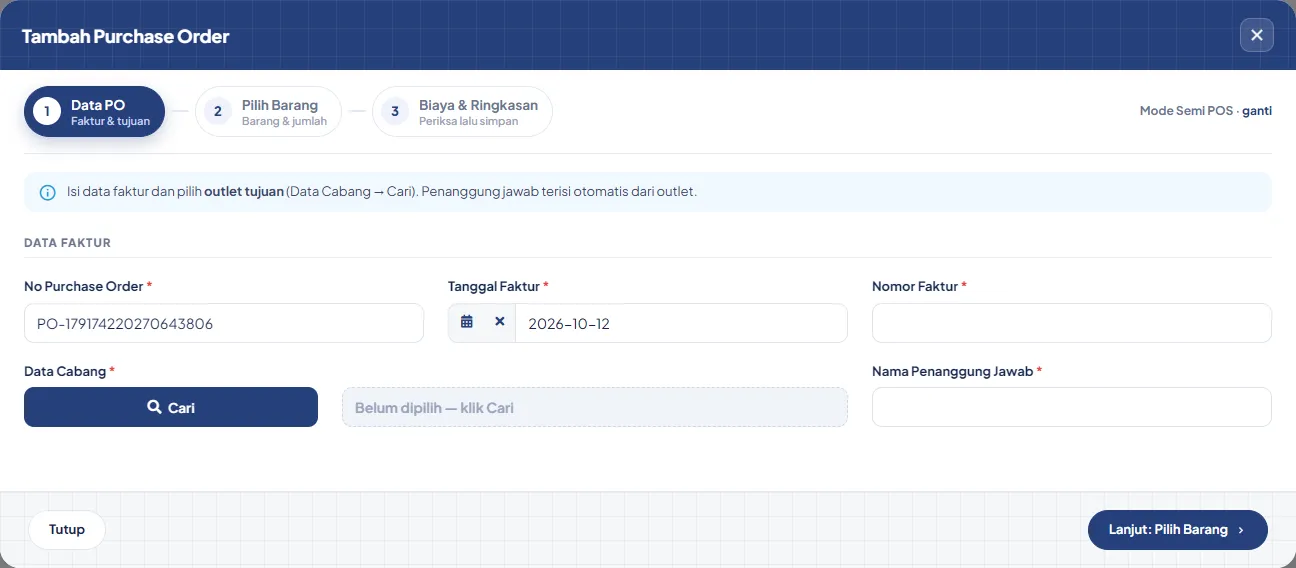
Task: Click the info icon in the hint banner
Action: (47, 192)
